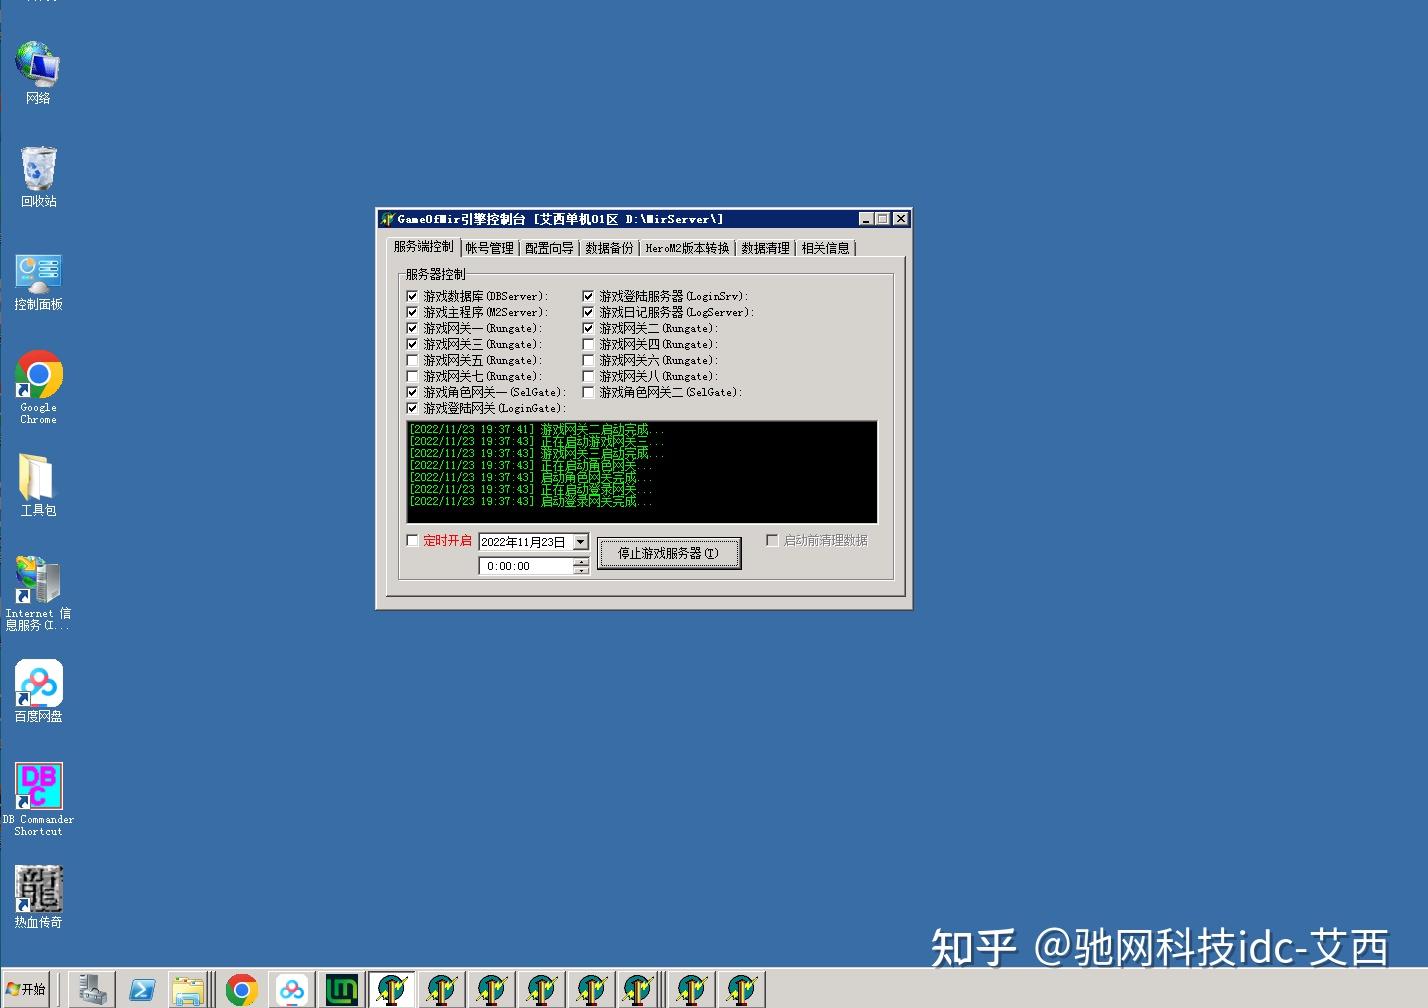Switch to the 服务端控制 tab
Viewport: 1428px width, 1008px height.
point(423,246)
